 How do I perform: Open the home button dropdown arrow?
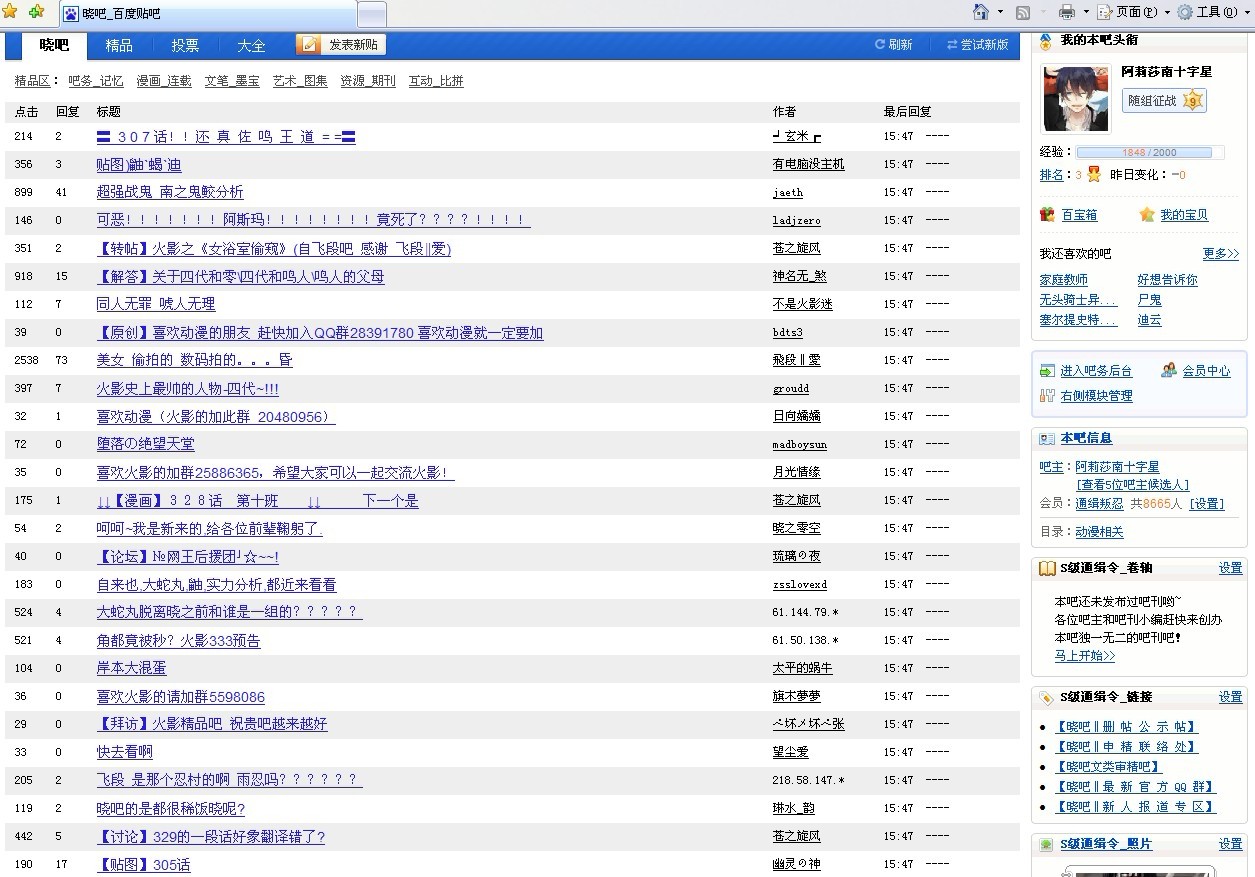click(x=1000, y=13)
